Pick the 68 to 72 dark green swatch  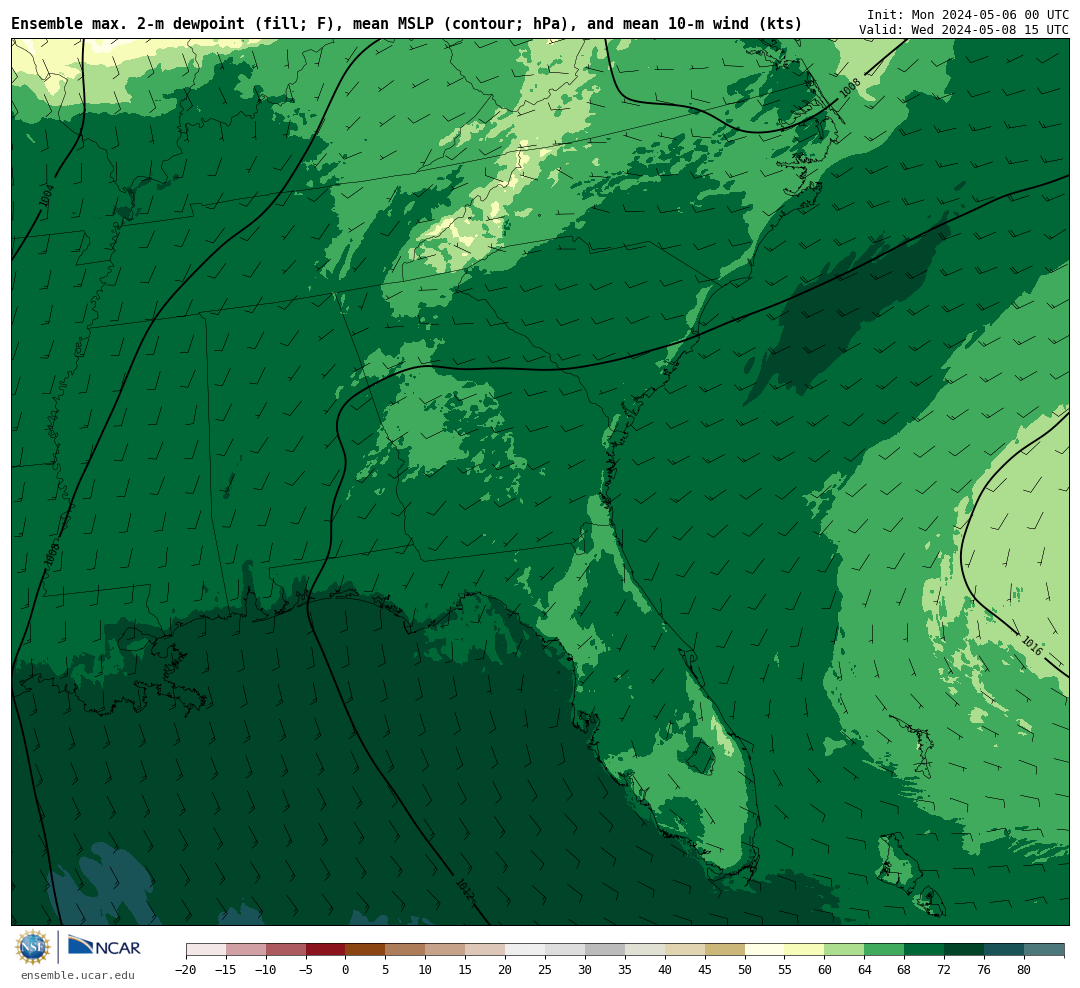click(925, 950)
